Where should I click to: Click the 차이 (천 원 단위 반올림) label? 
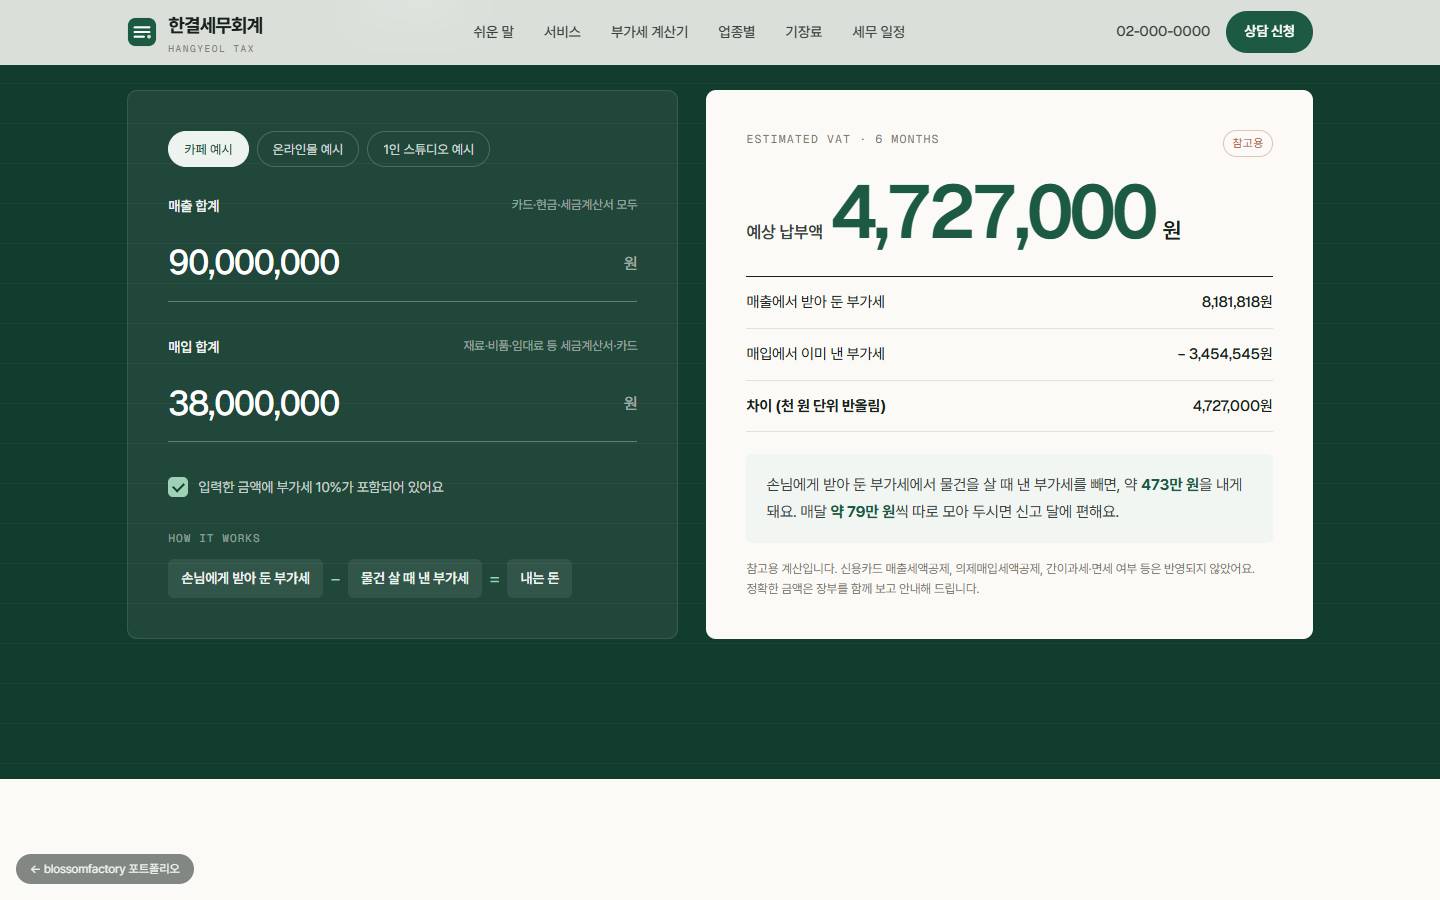816,406
